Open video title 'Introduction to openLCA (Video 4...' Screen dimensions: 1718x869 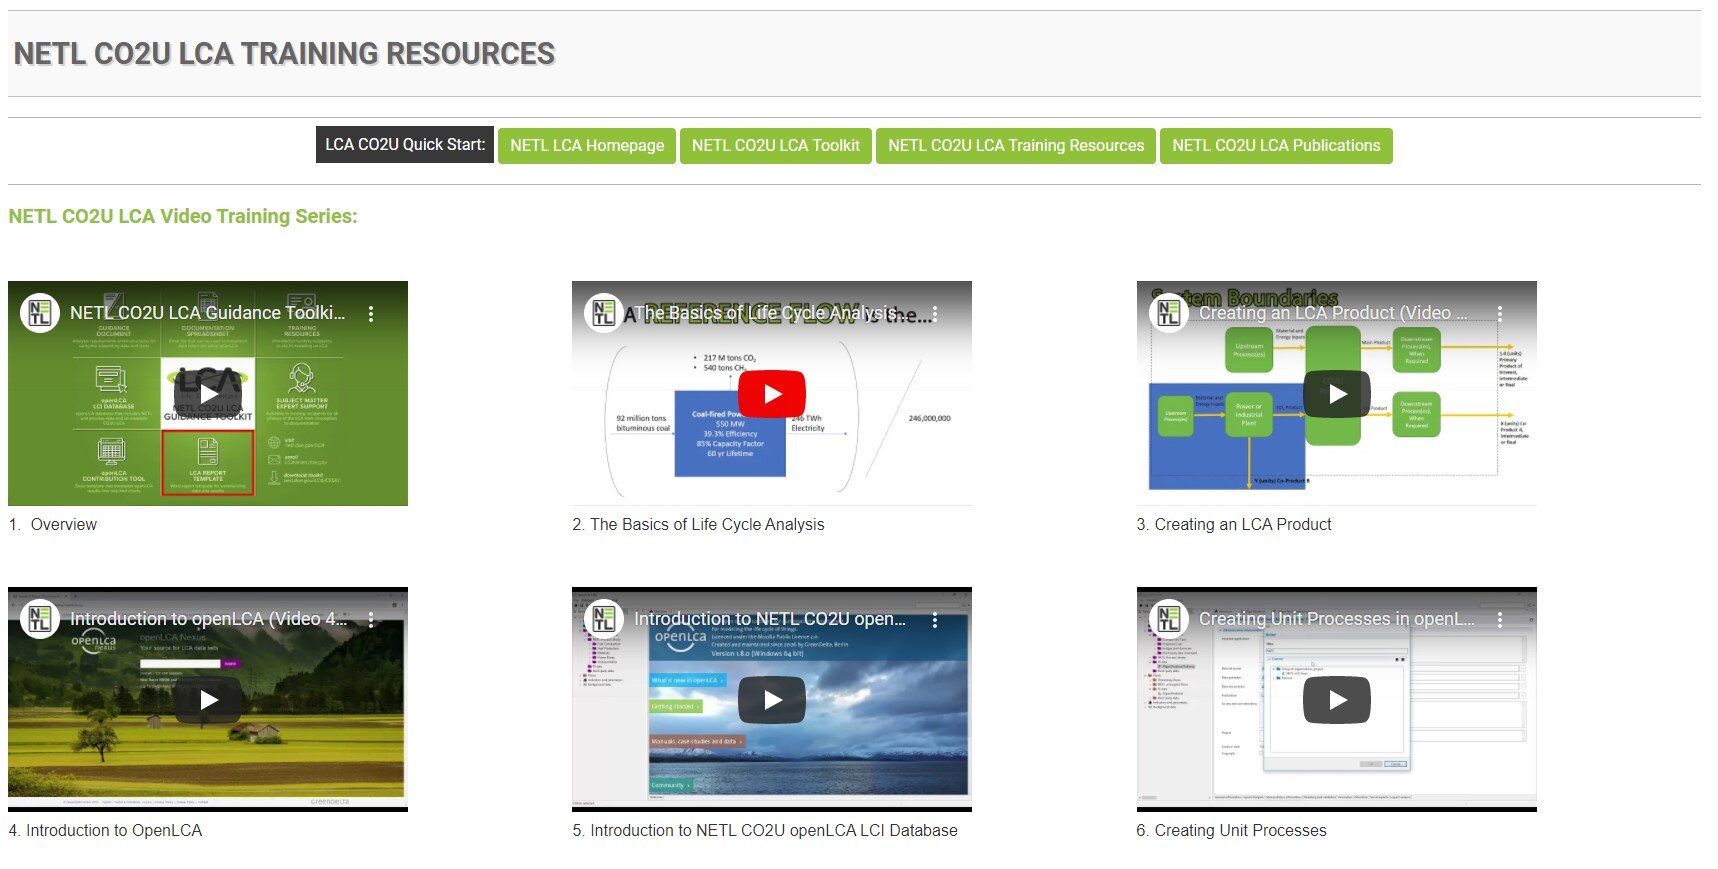[x=209, y=619]
